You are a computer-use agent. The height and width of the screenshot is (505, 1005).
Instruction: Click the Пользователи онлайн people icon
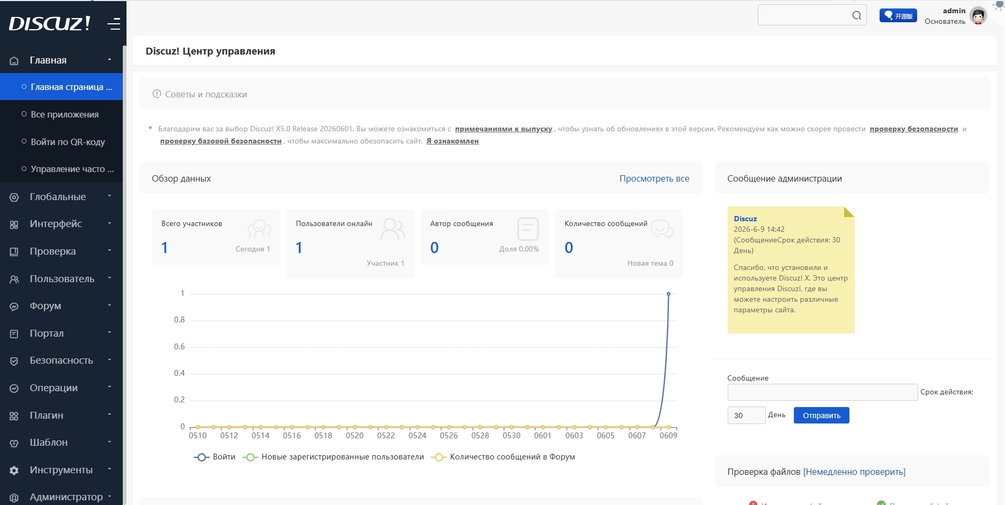click(392, 229)
